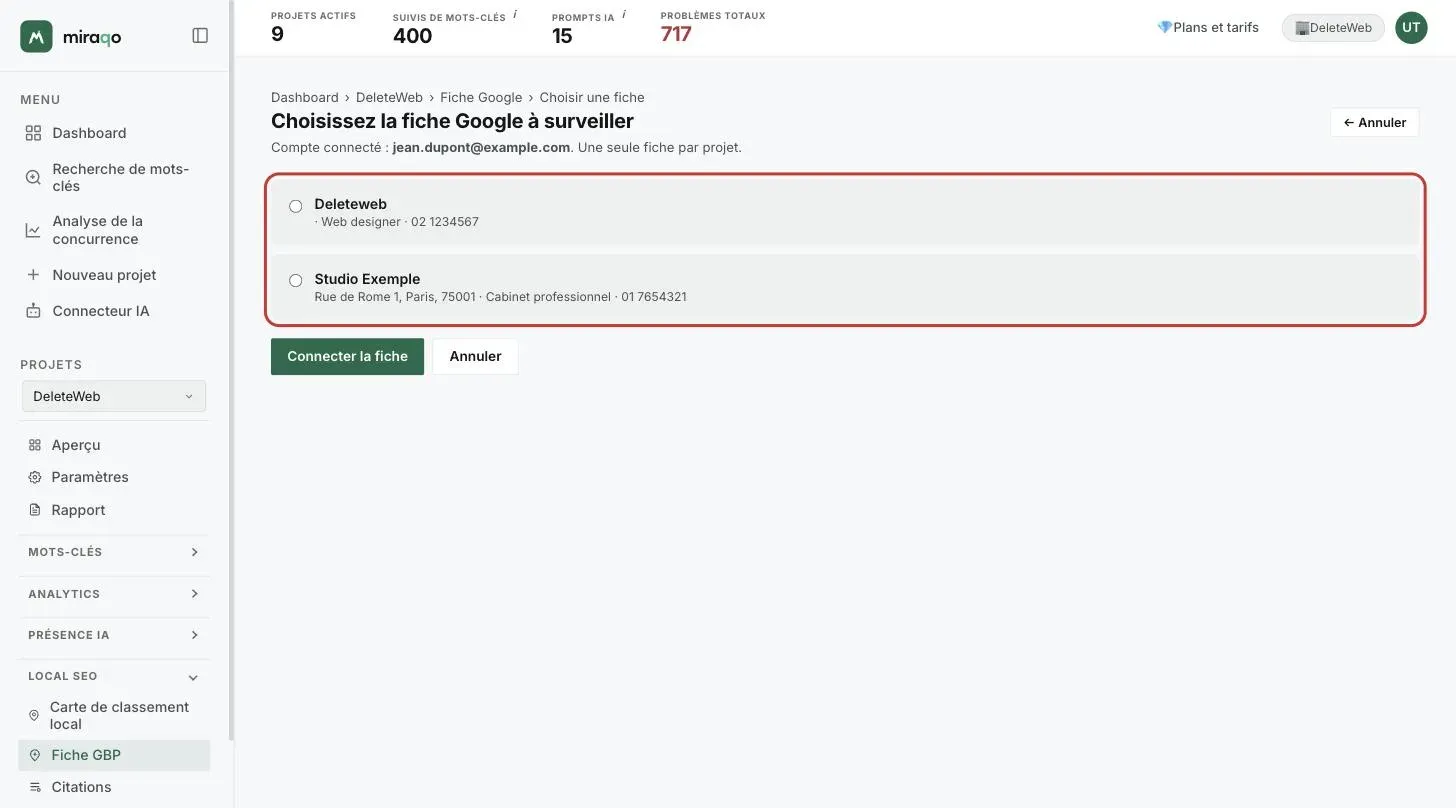This screenshot has height=808, width=1456.
Task: Click the Citations list icon
Action: [35, 787]
